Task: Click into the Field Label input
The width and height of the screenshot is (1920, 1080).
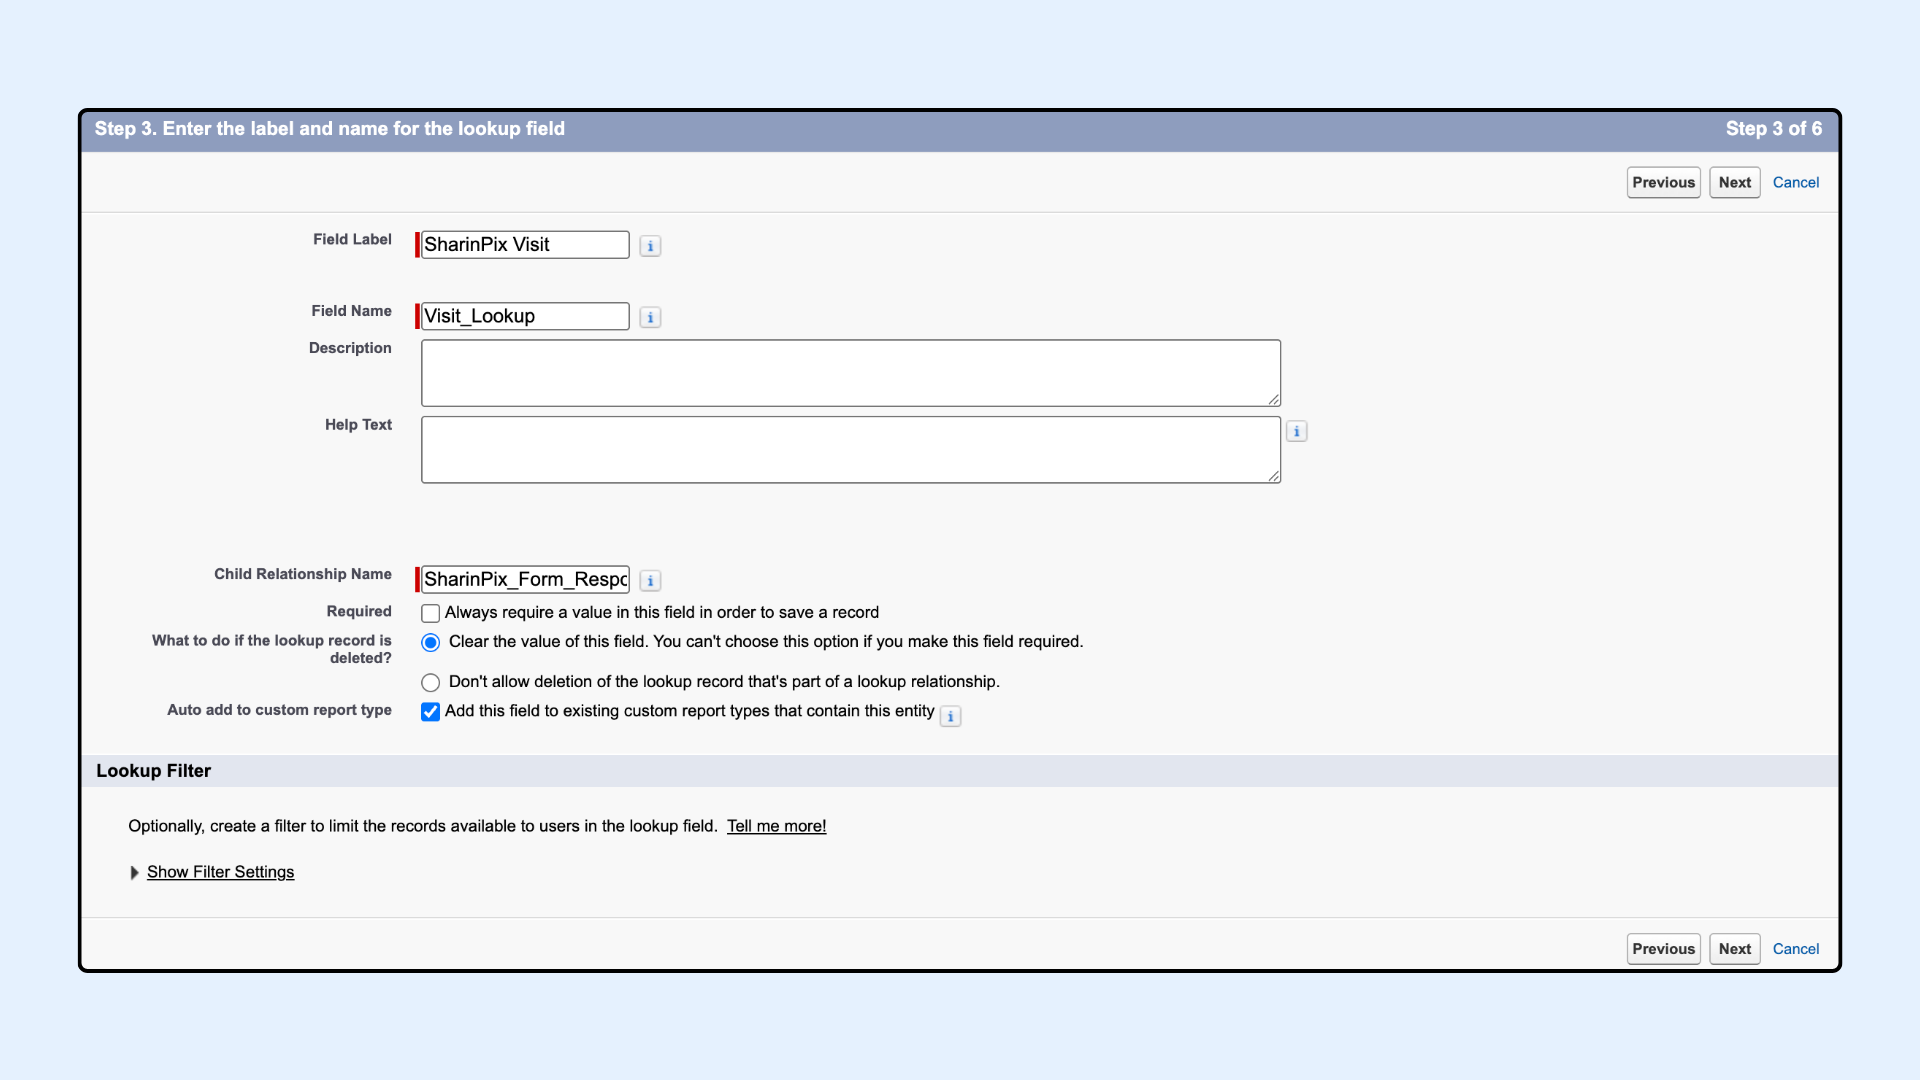Action: pyautogui.click(x=524, y=245)
